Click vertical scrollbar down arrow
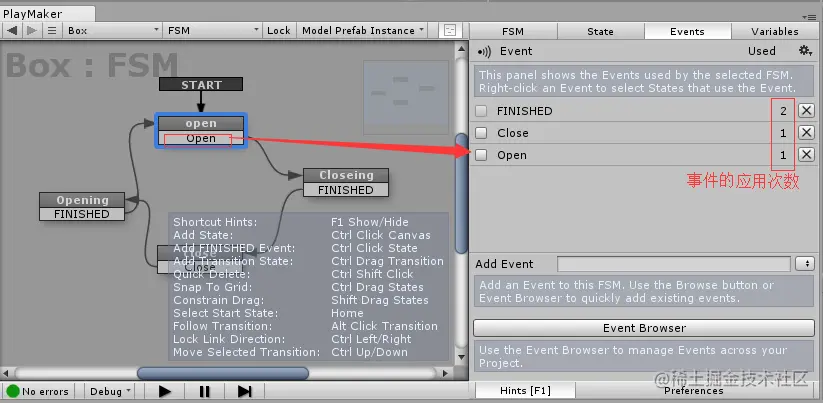This screenshot has width=823, height=403. [461, 358]
